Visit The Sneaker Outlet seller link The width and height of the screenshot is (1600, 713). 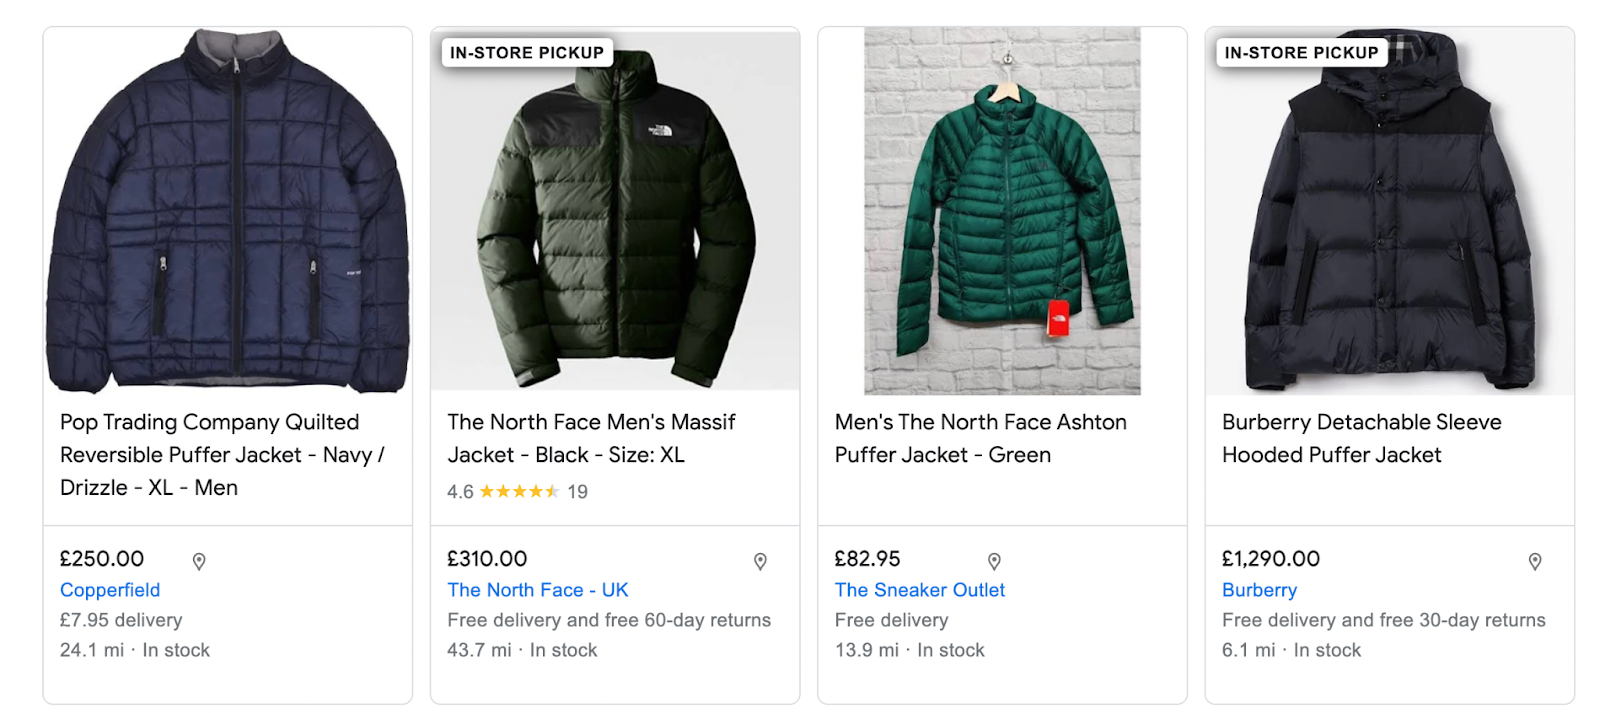coord(920,590)
